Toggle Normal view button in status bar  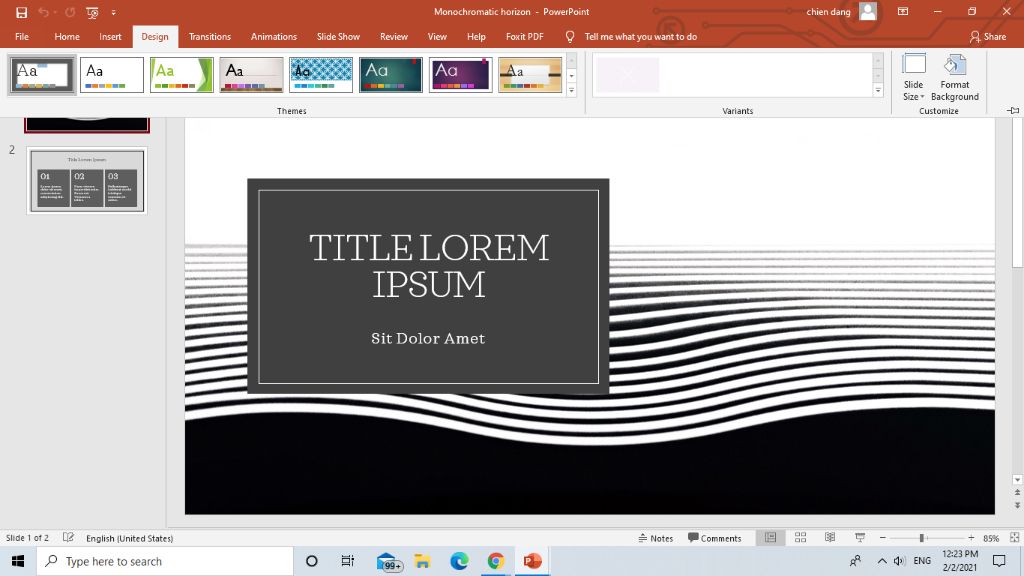[770, 538]
